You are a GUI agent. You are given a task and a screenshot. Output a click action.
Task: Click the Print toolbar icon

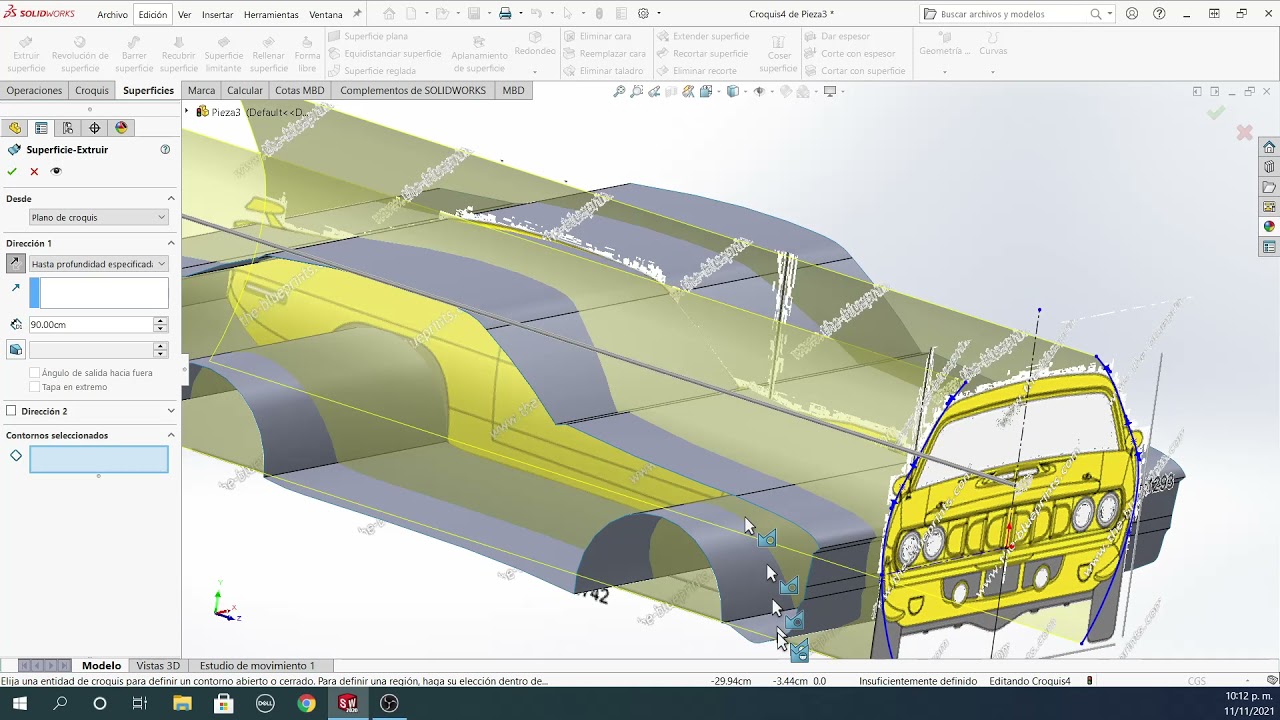pos(505,14)
